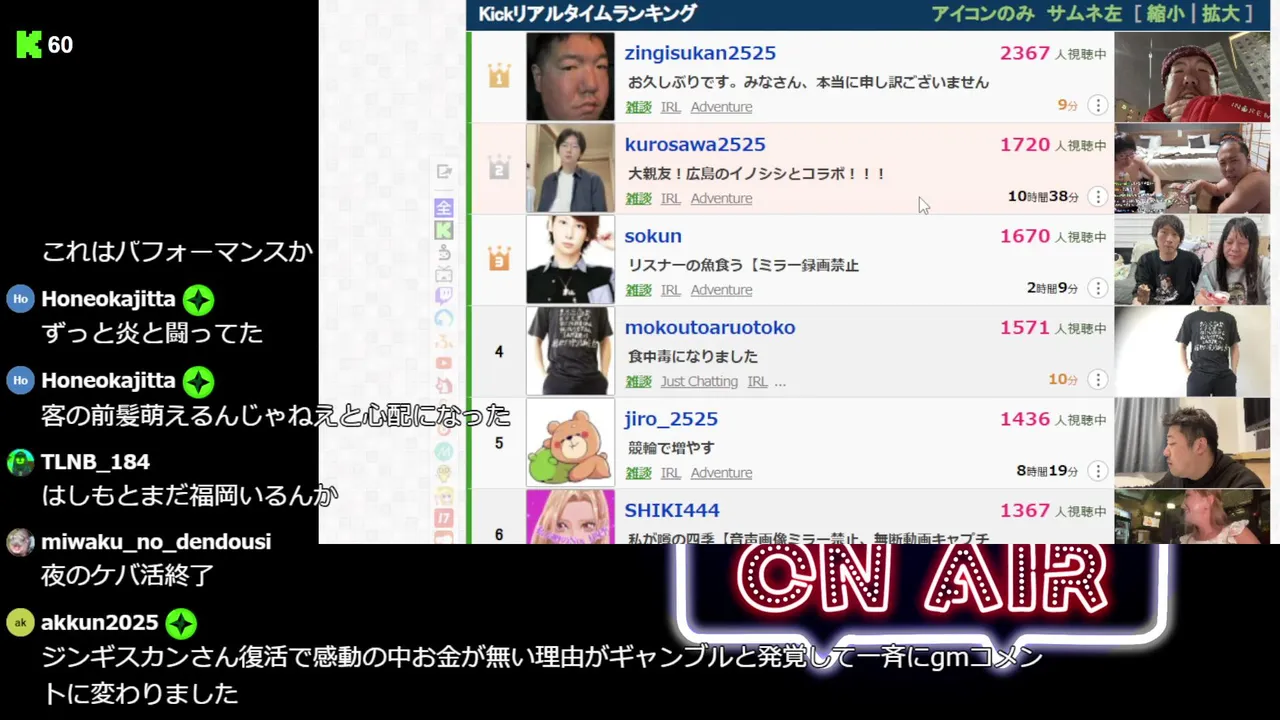The image size is (1280, 720).
Task: Select the purple Twitch filter icon in the sidebar
Action: [x=444, y=296]
